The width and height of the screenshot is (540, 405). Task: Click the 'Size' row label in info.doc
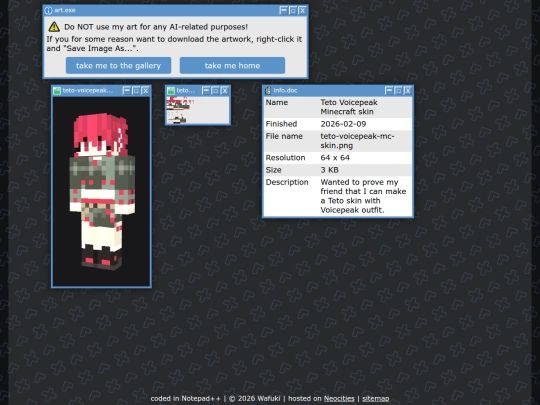[273, 170]
